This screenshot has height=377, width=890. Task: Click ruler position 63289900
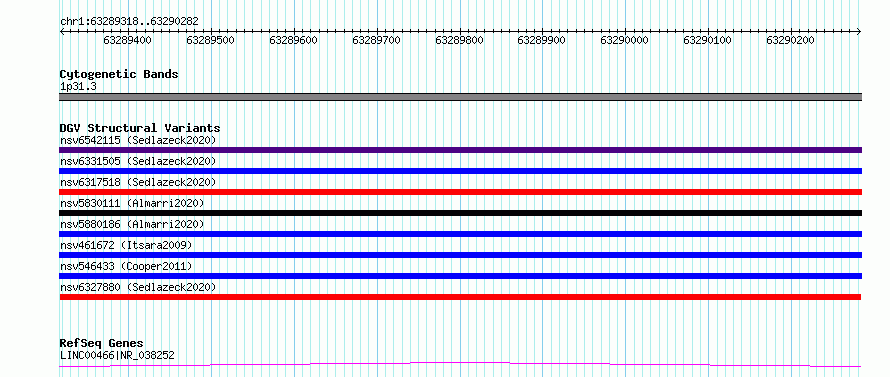click(x=541, y=40)
